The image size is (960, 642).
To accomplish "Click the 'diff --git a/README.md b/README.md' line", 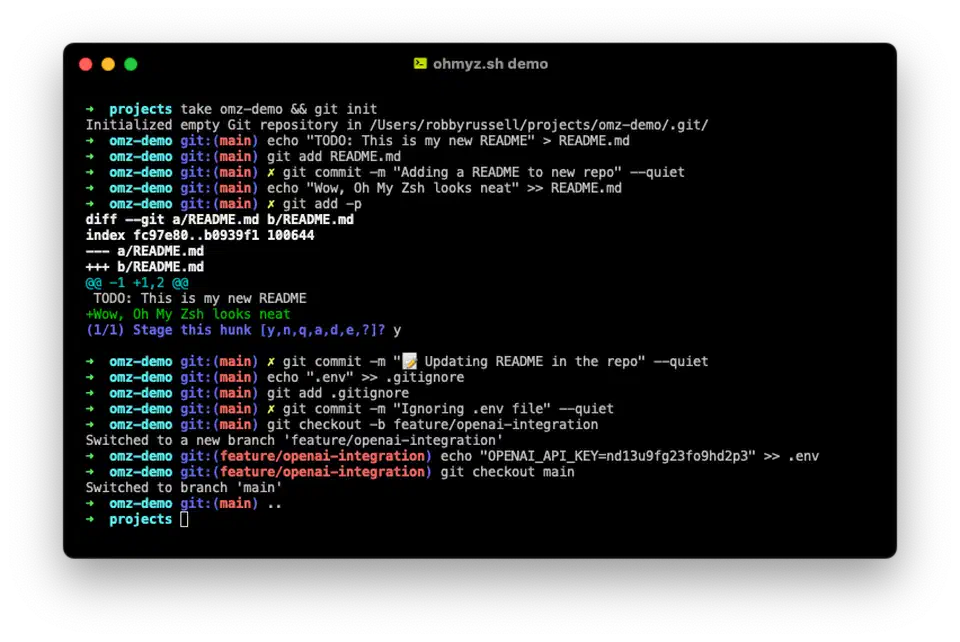I will click(220, 220).
